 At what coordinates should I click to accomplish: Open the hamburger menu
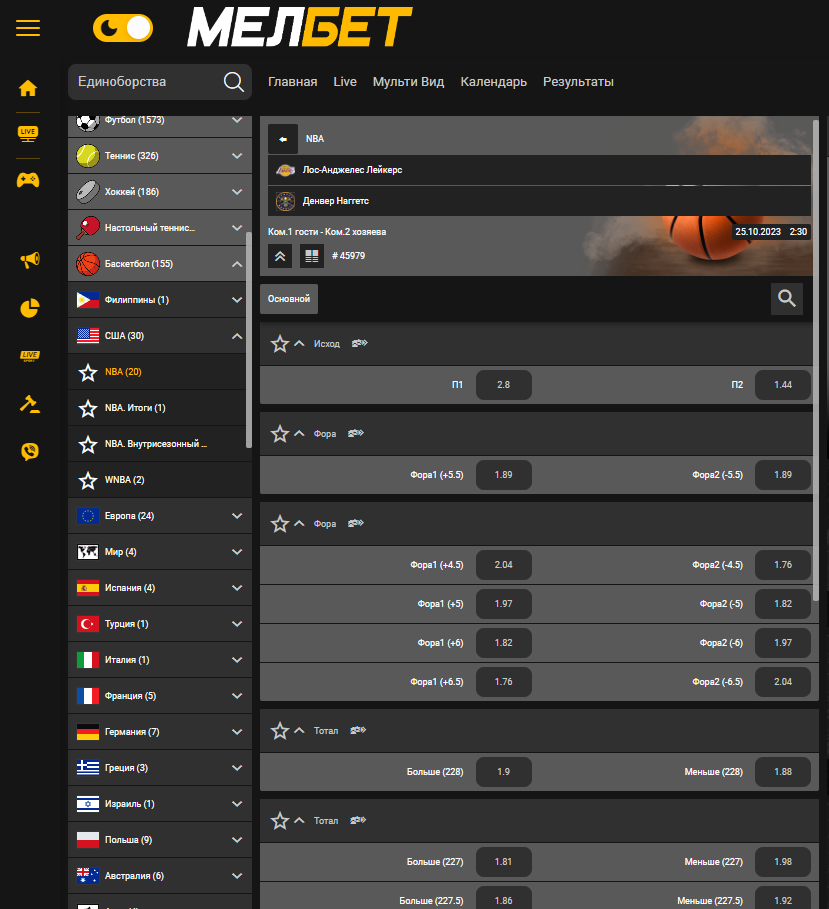pyautogui.click(x=28, y=28)
